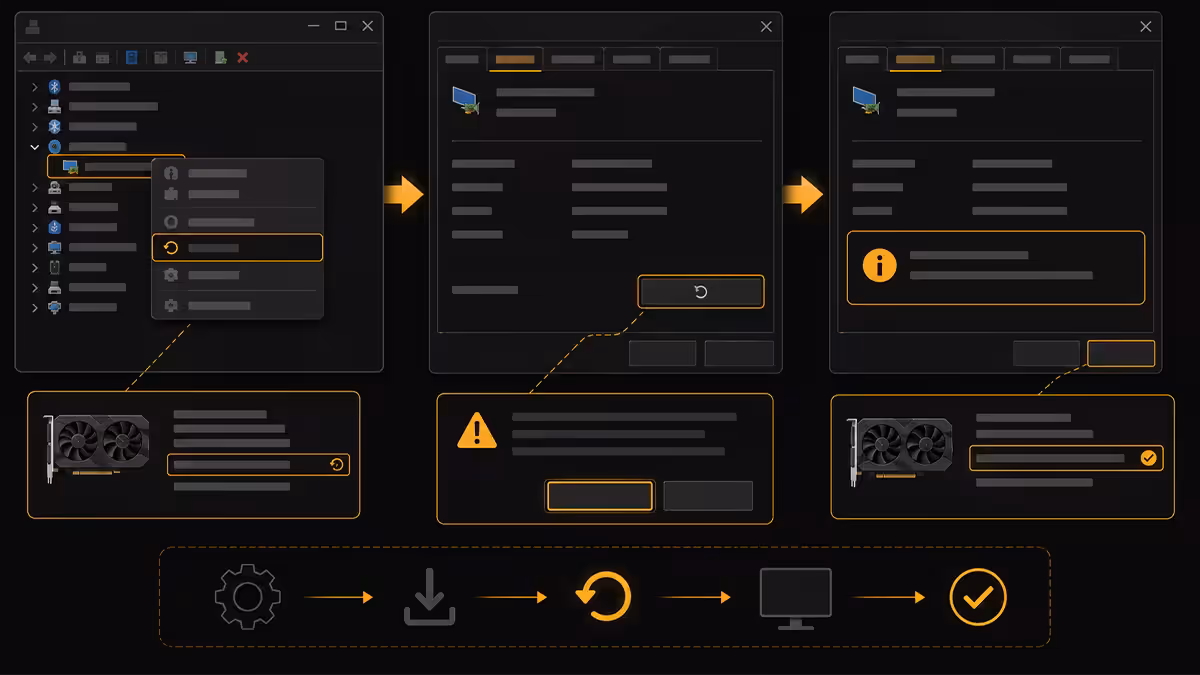The height and width of the screenshot is (675, 1200).
Task: Click the highlighted rollback button in the middle window
Action: (700, 292)
